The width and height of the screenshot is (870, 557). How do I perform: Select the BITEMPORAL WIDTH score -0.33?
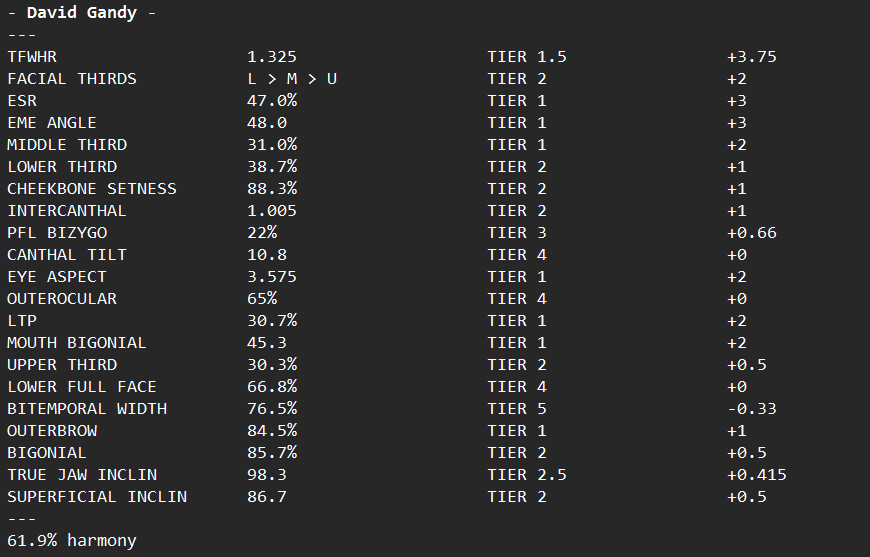(x=752, y=409)
